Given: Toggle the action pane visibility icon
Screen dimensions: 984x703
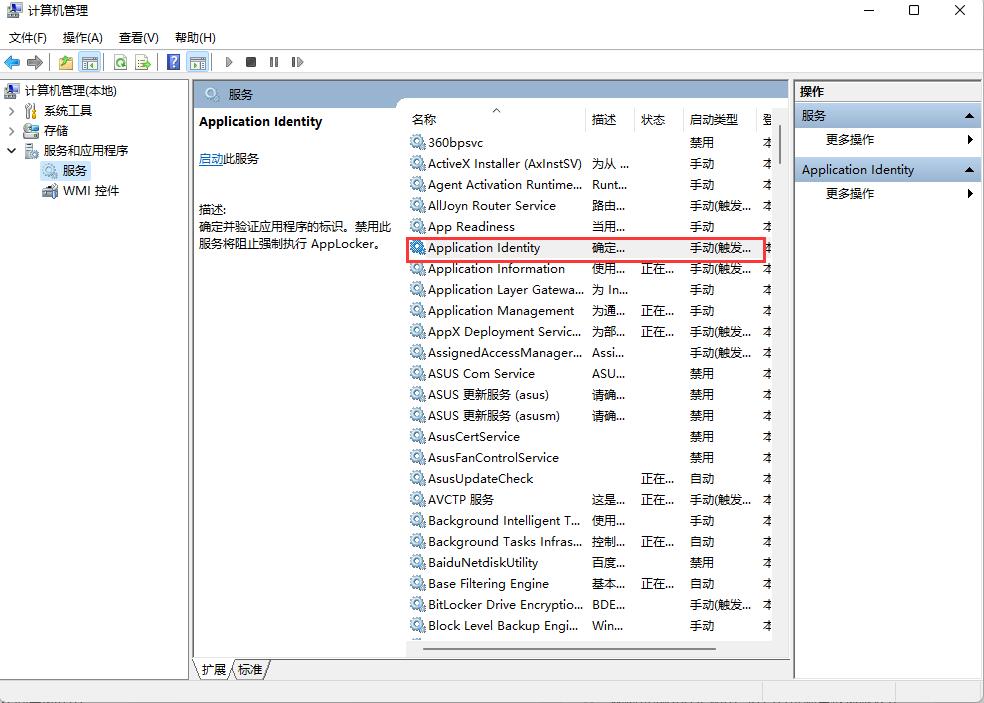Looking at the screenshot, I should [x=200, y=62].
